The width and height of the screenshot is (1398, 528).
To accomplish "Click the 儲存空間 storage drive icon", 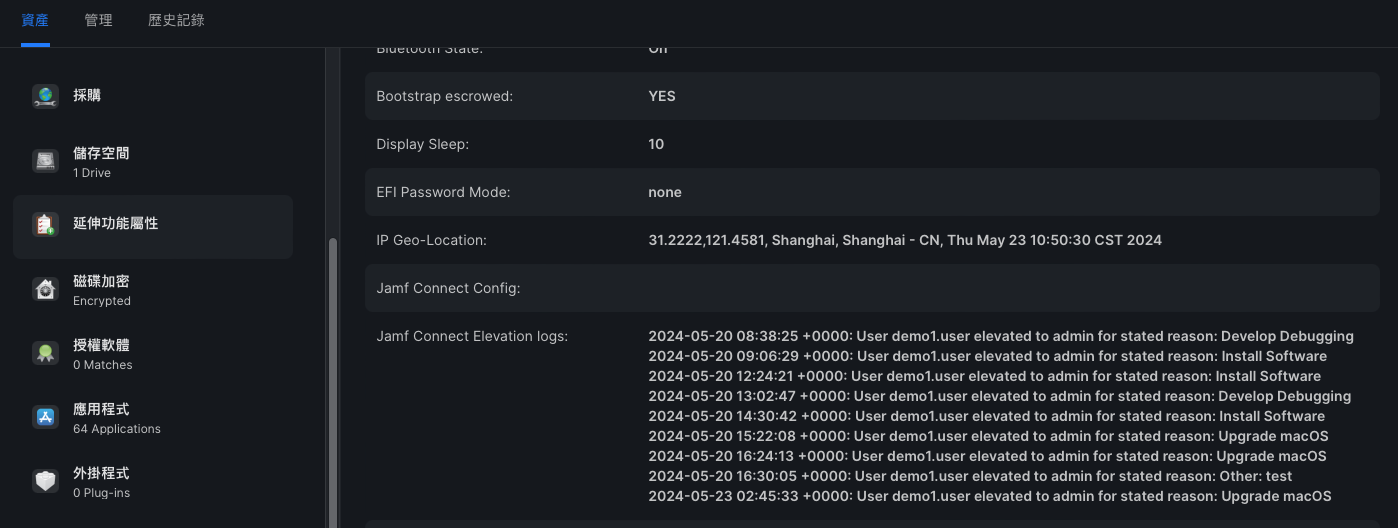I will [45, 161].
